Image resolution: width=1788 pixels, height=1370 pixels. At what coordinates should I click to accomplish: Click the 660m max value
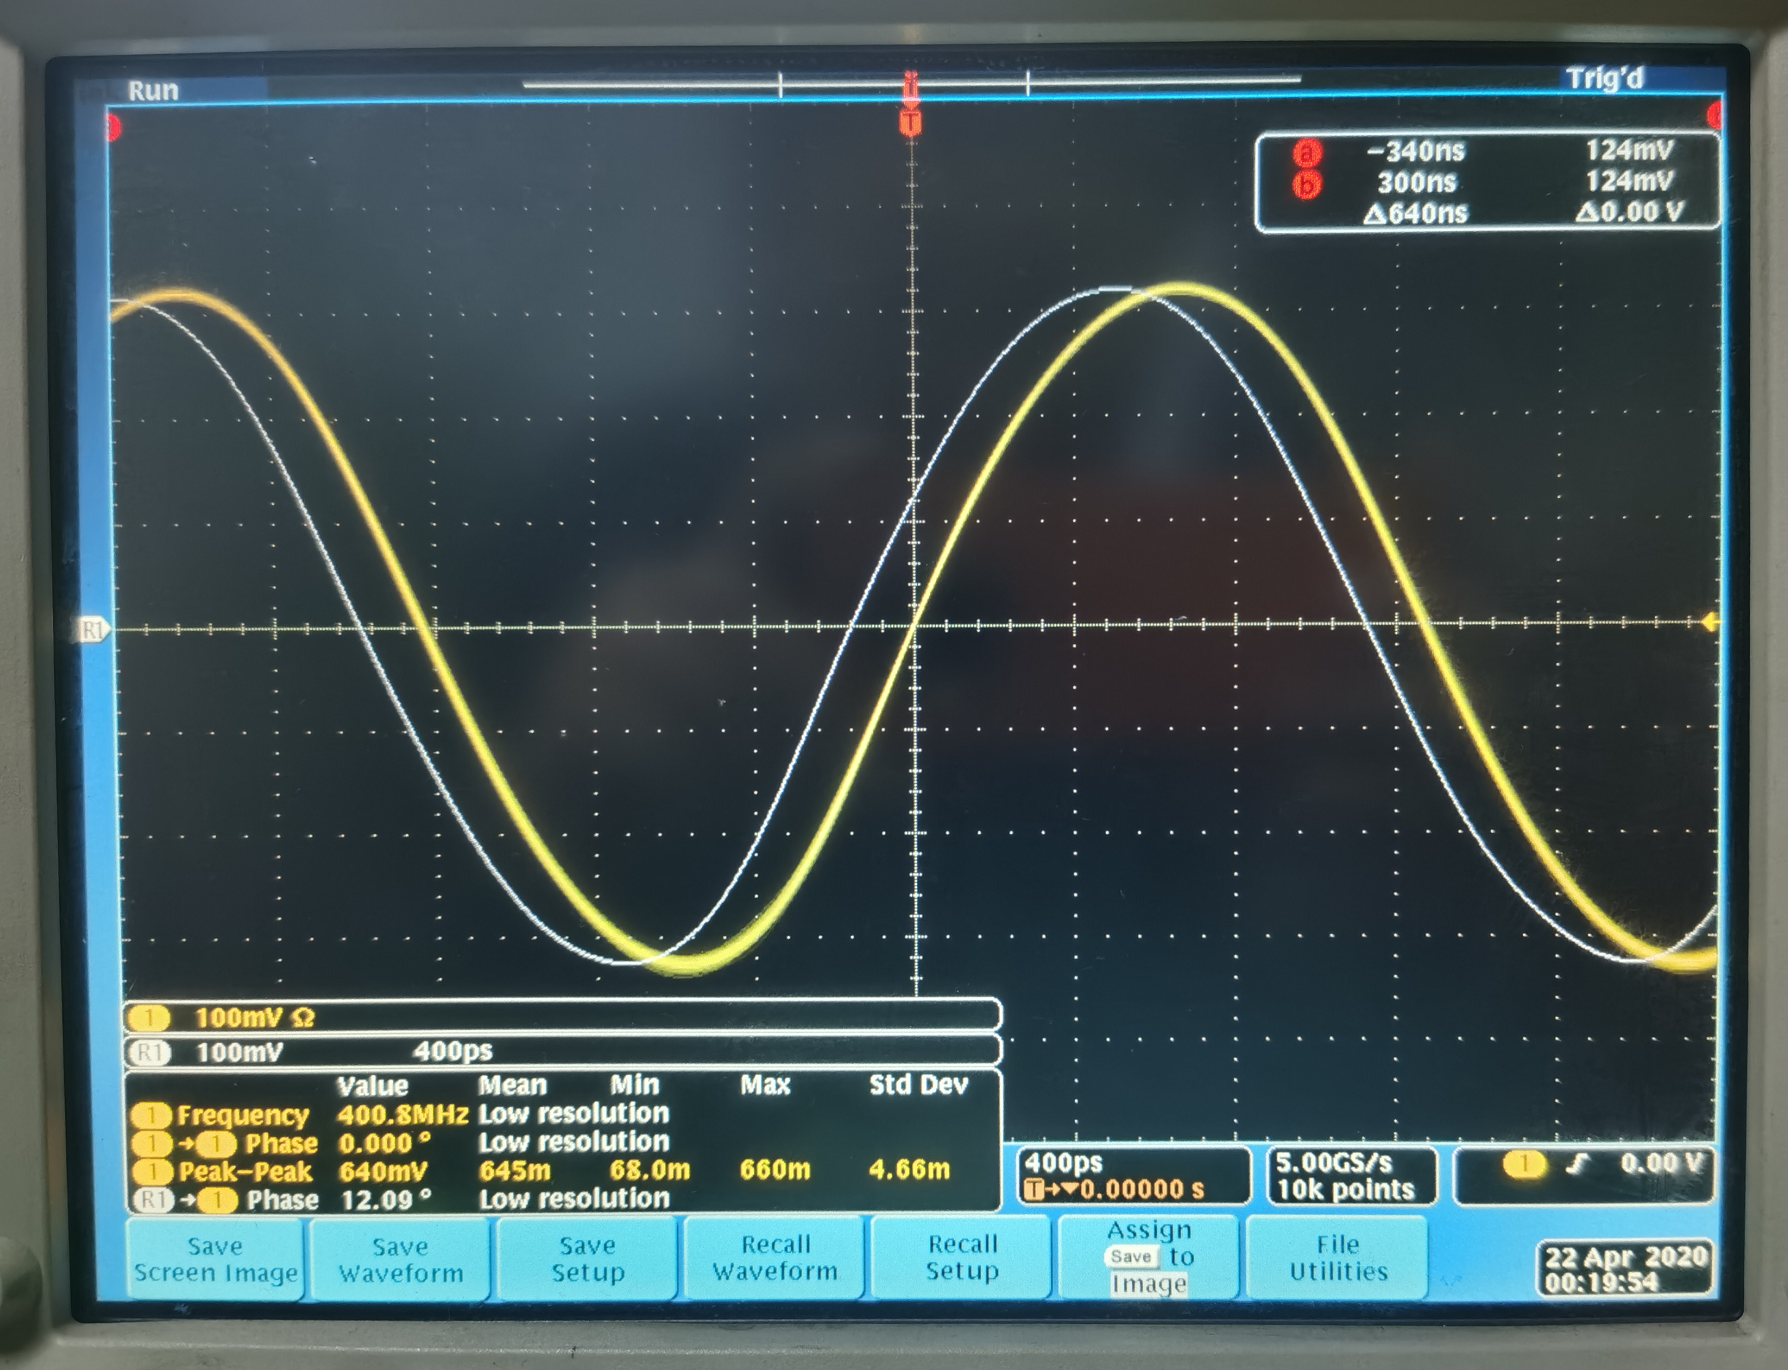775,1170
